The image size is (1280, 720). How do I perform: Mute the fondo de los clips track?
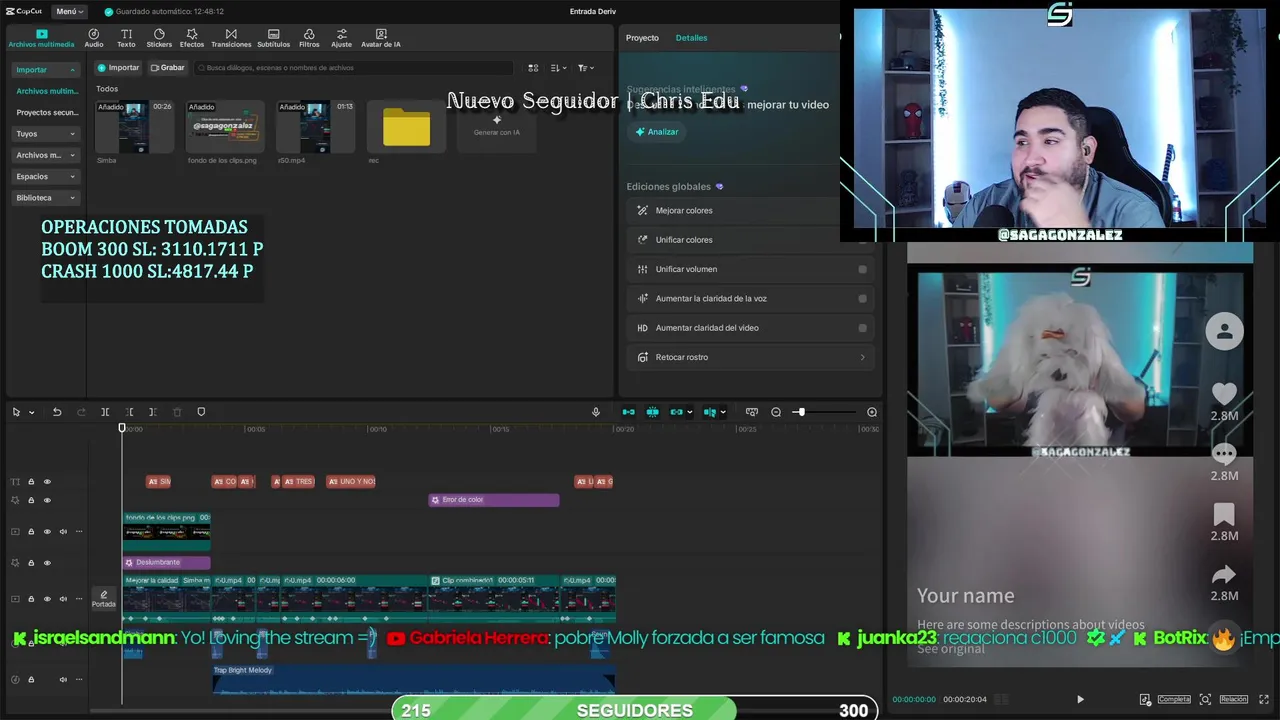[x=63, y=532]
